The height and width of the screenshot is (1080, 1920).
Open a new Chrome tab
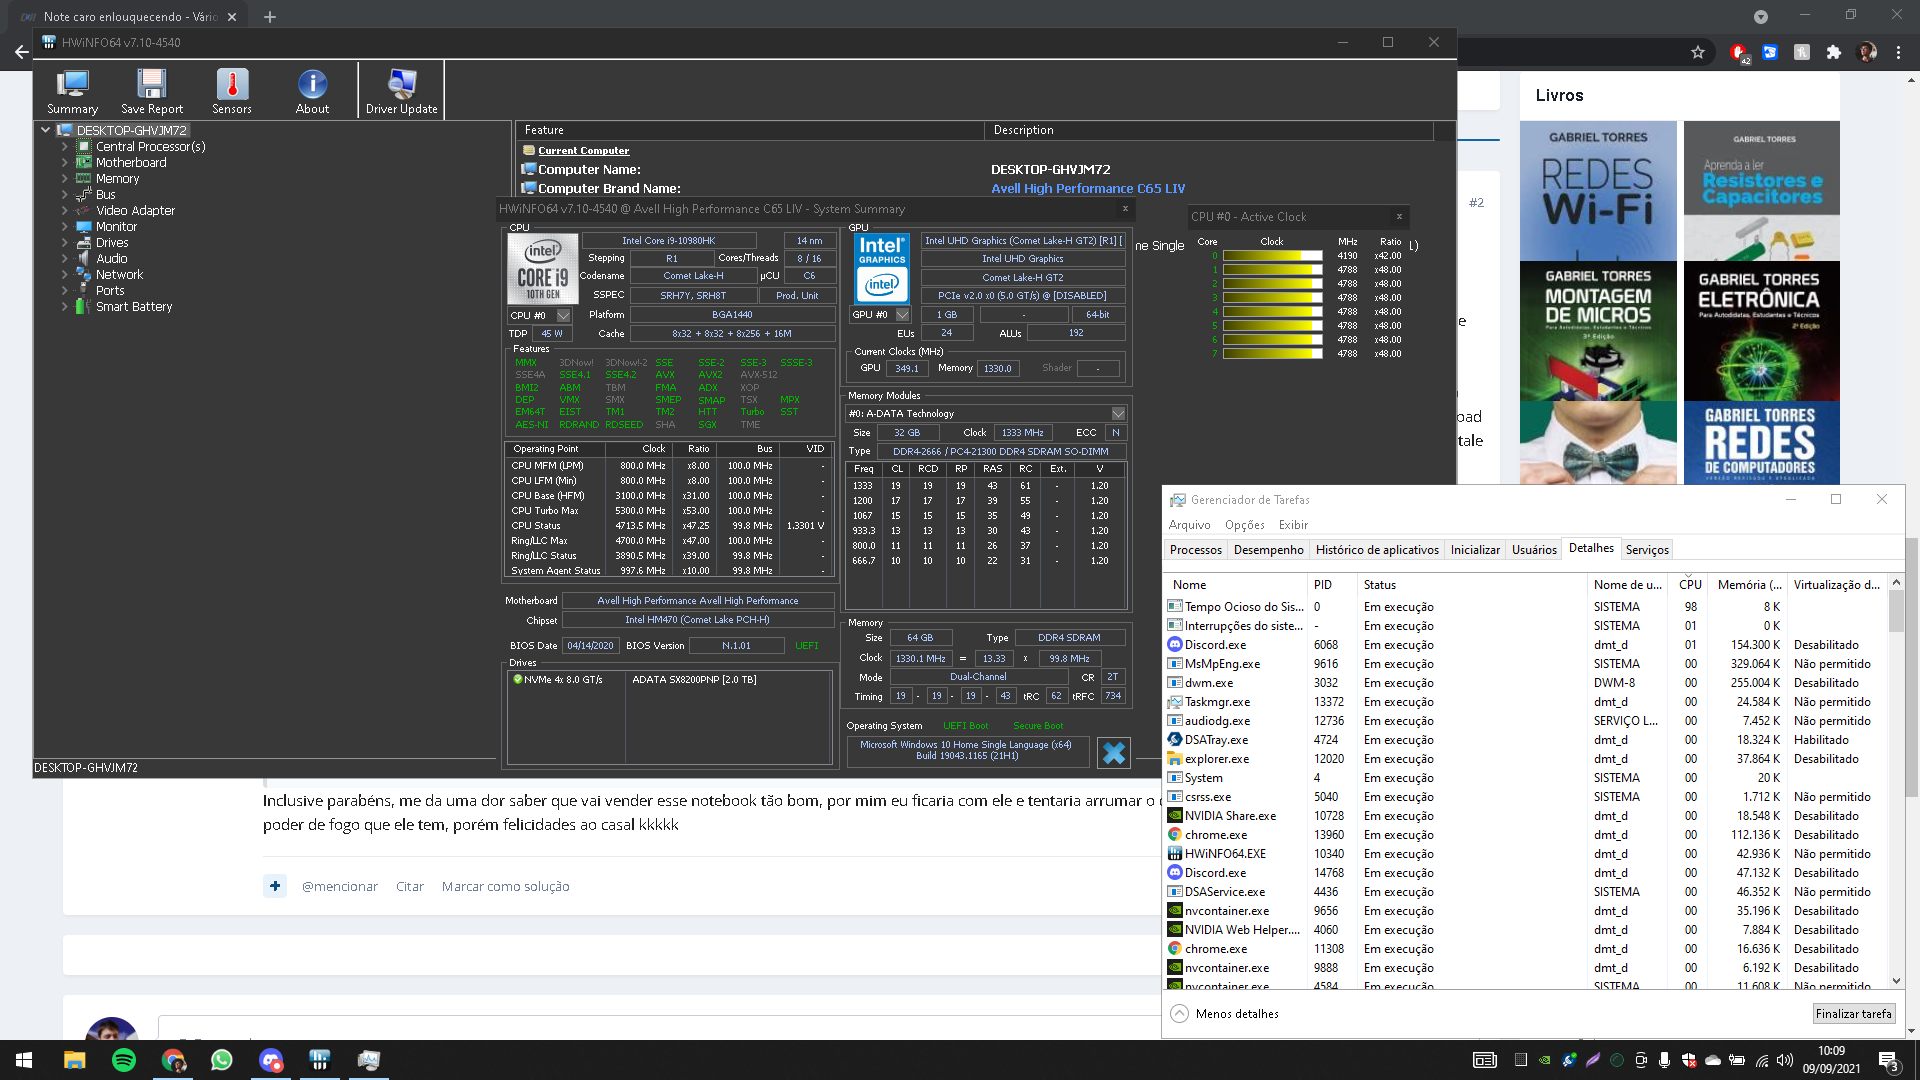click(269, 16)
